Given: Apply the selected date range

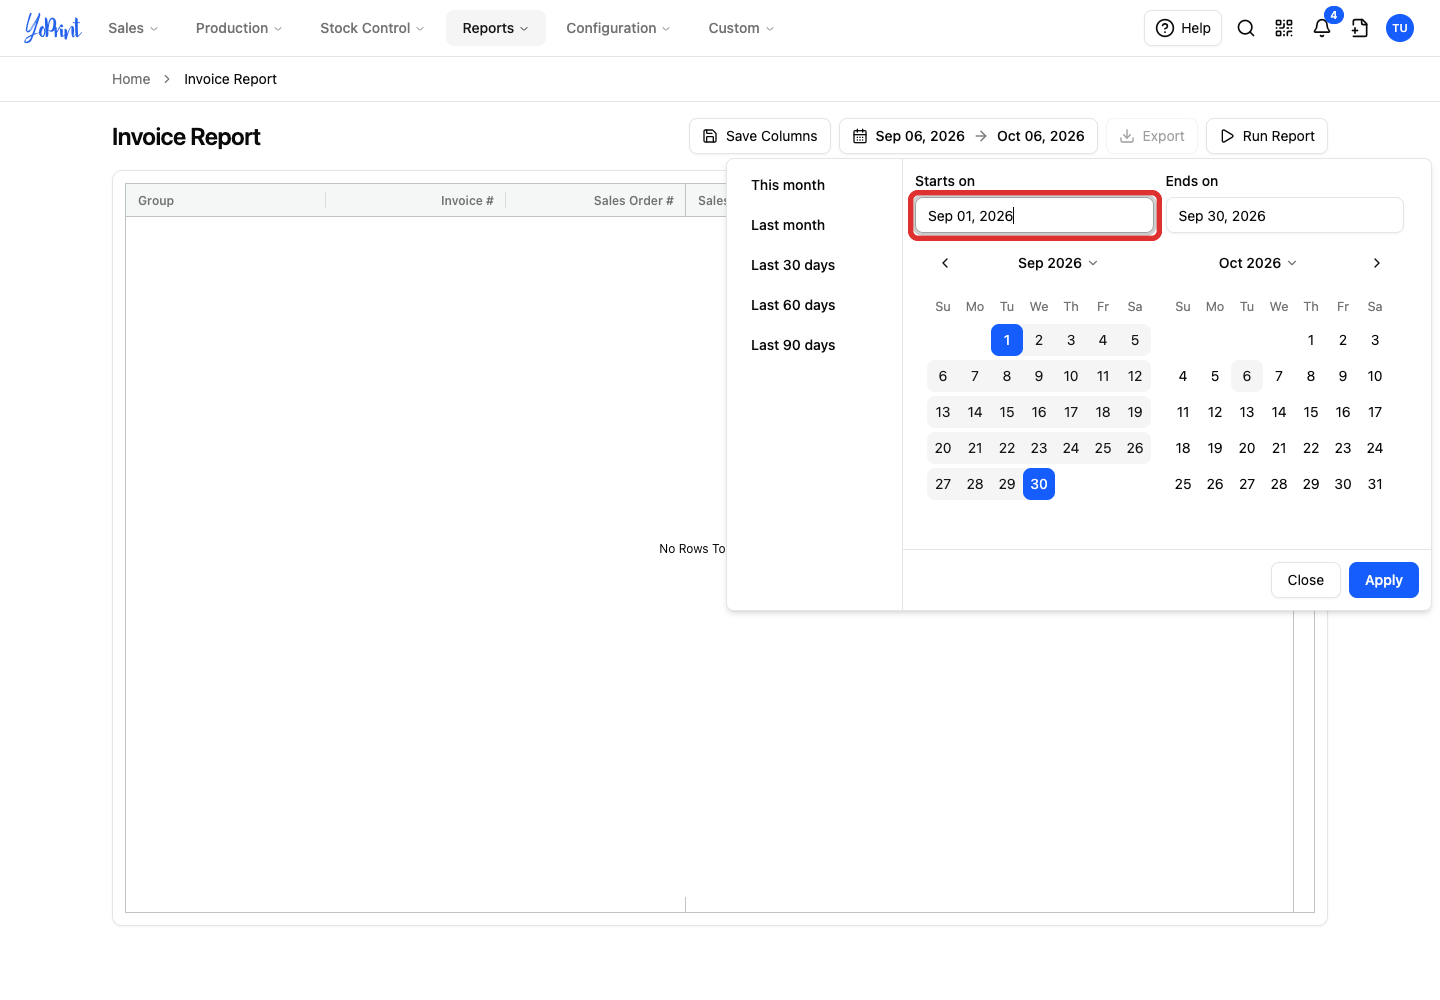Looking at the screenshot, I should pos(1384,580).
